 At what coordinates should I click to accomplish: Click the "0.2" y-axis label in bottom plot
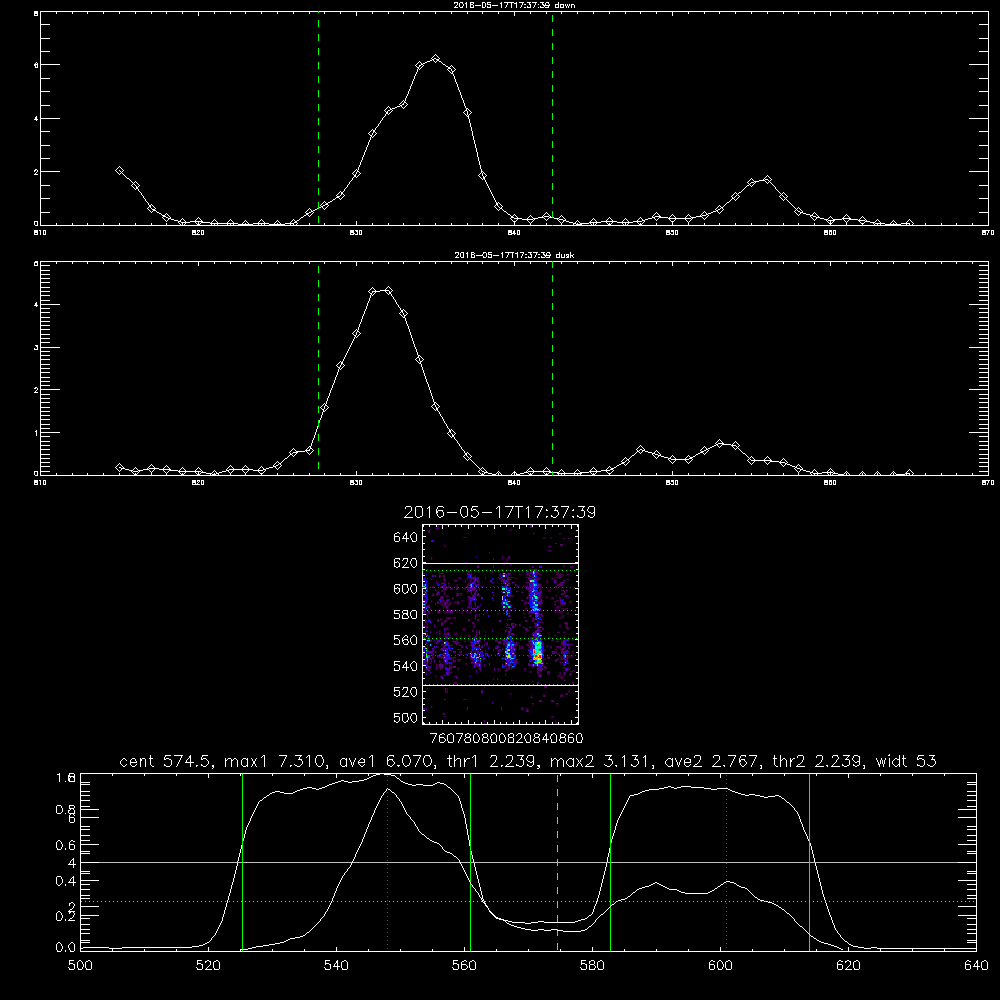pyautogui.click(x=66, y=916)
